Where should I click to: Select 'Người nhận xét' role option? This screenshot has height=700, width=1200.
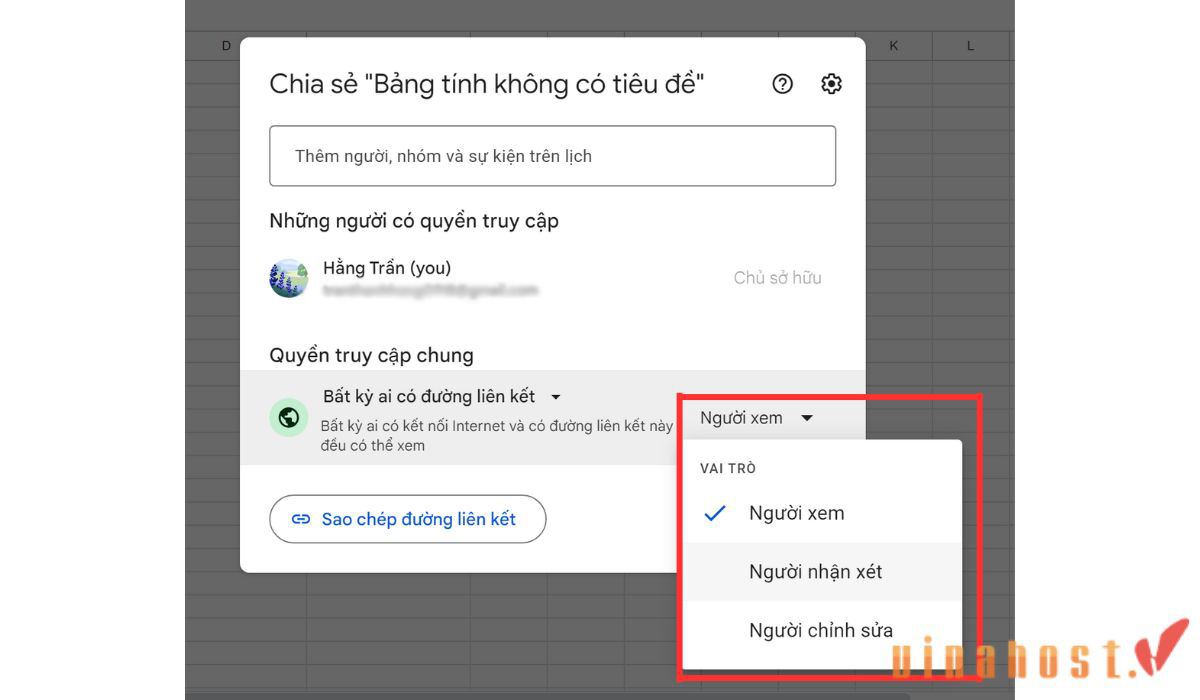(x=820, y=572)
